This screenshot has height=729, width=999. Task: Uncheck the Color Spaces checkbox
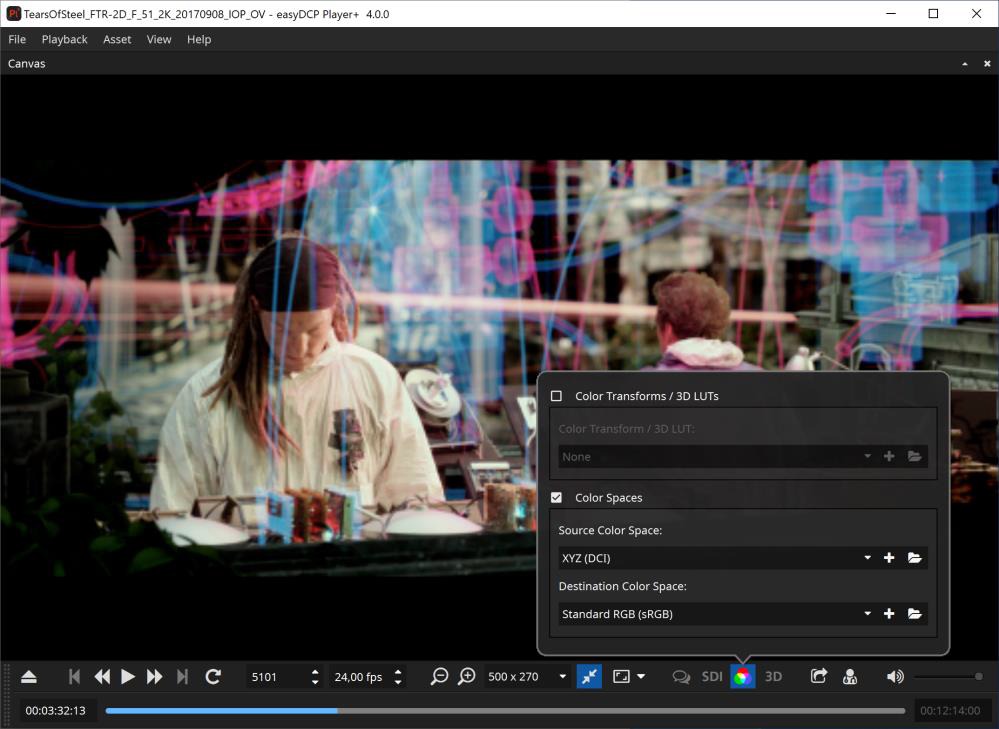point(557,498)
